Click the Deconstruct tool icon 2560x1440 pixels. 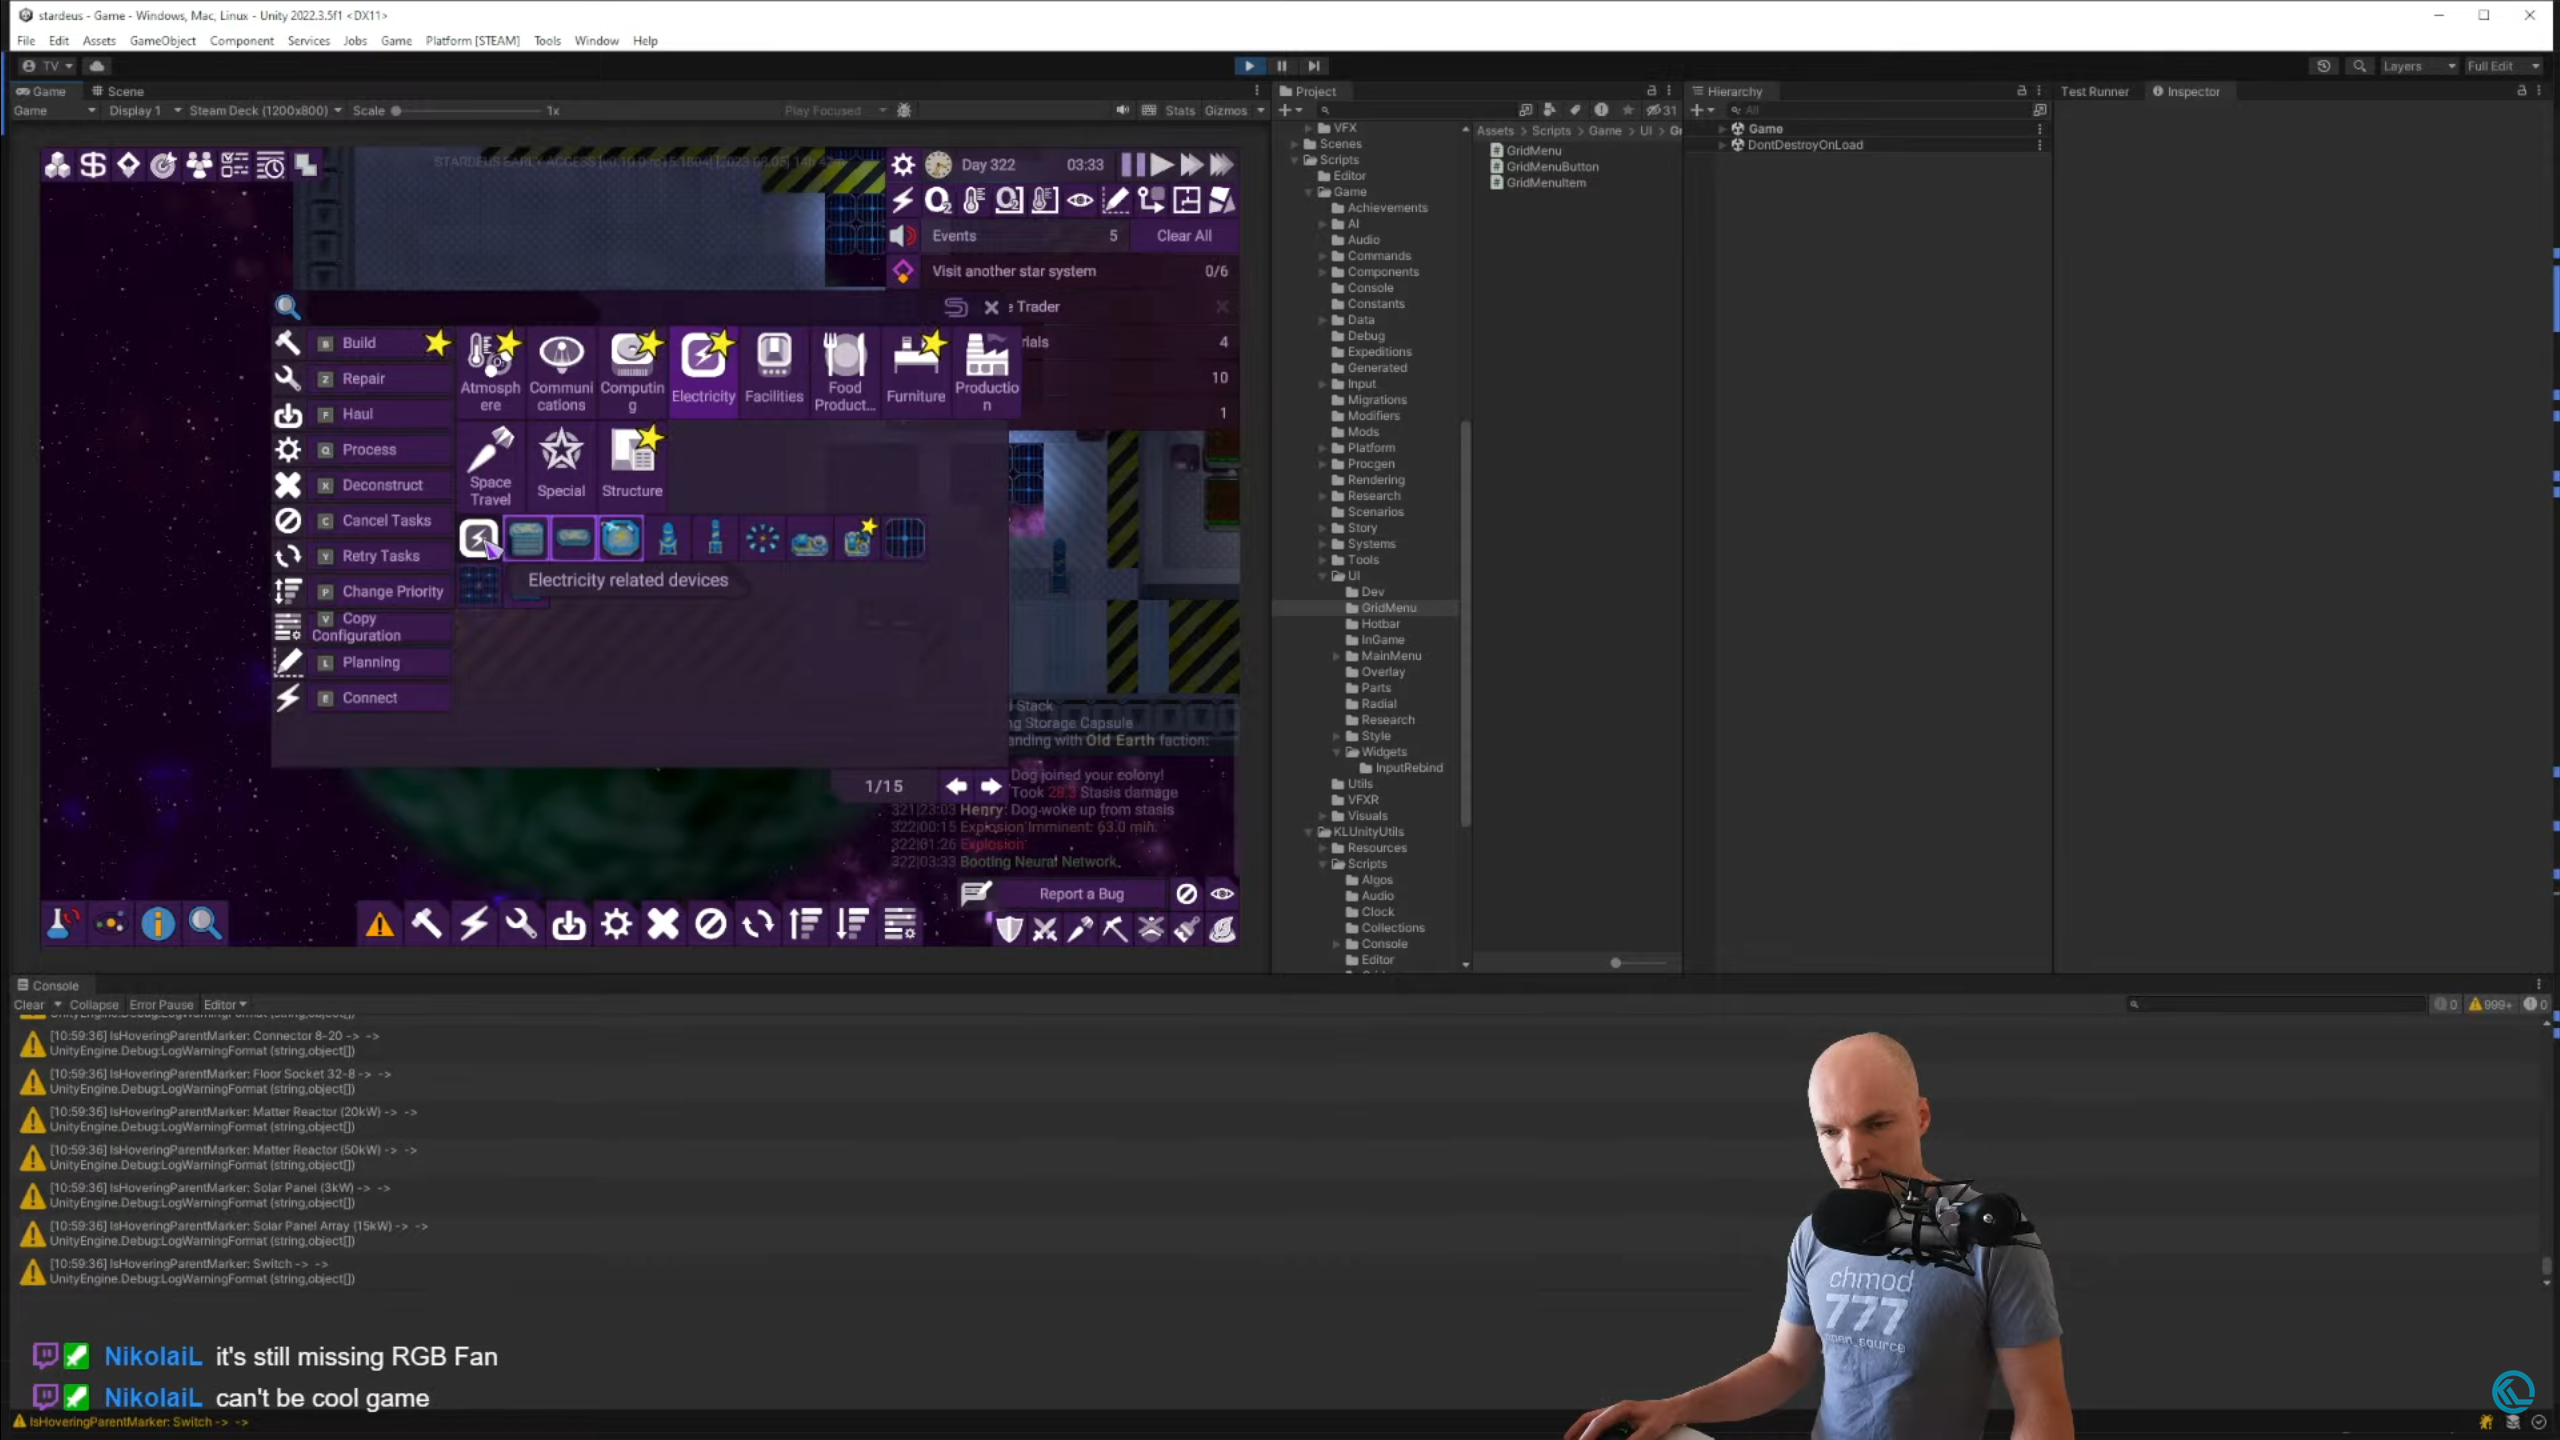pos(288,485)
